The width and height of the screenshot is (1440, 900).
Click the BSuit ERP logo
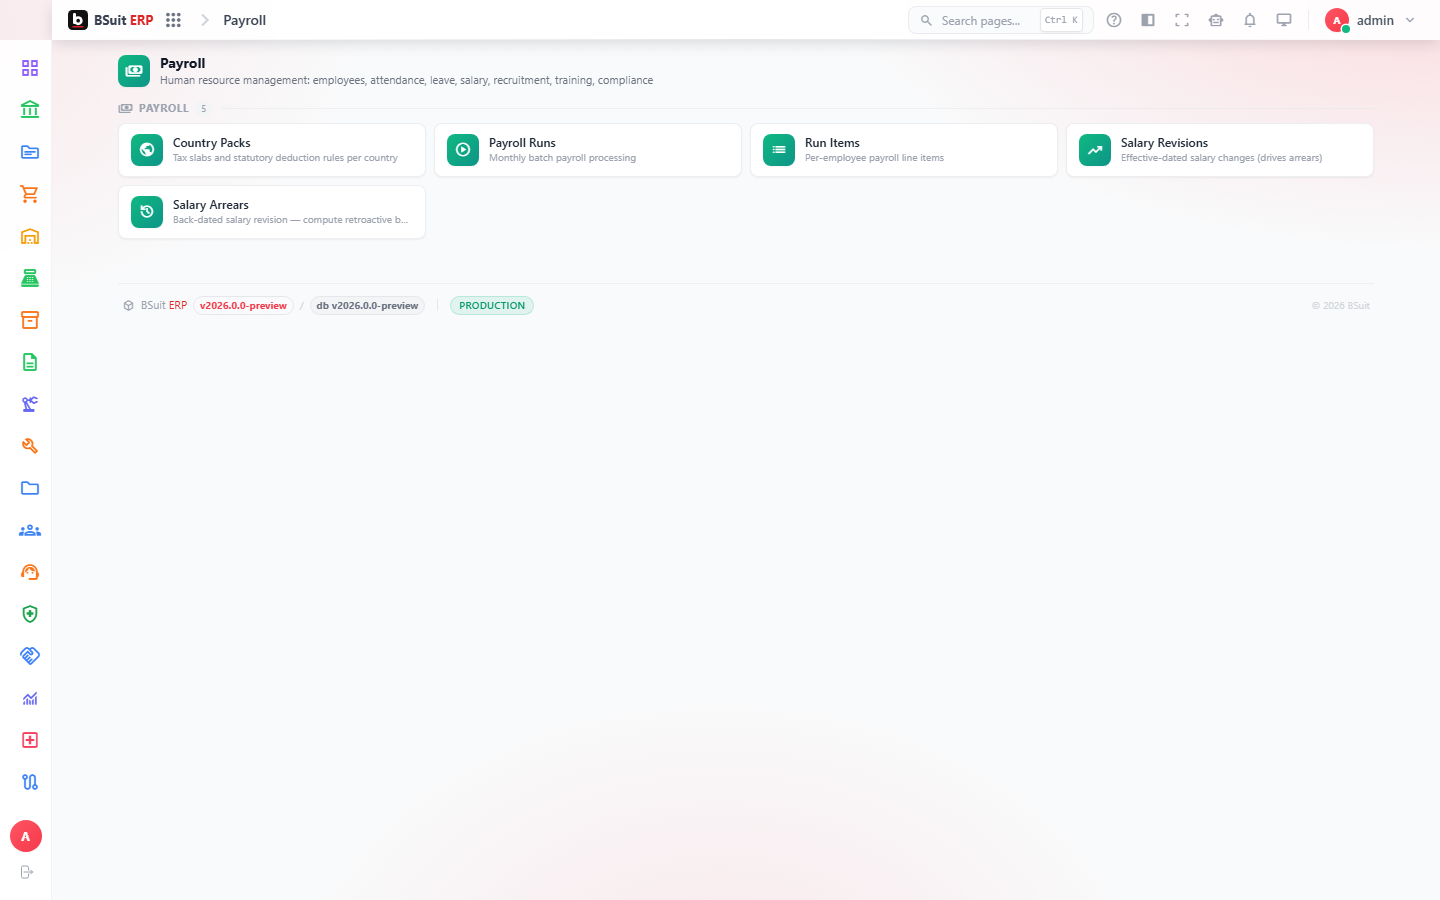pos(111,20)
